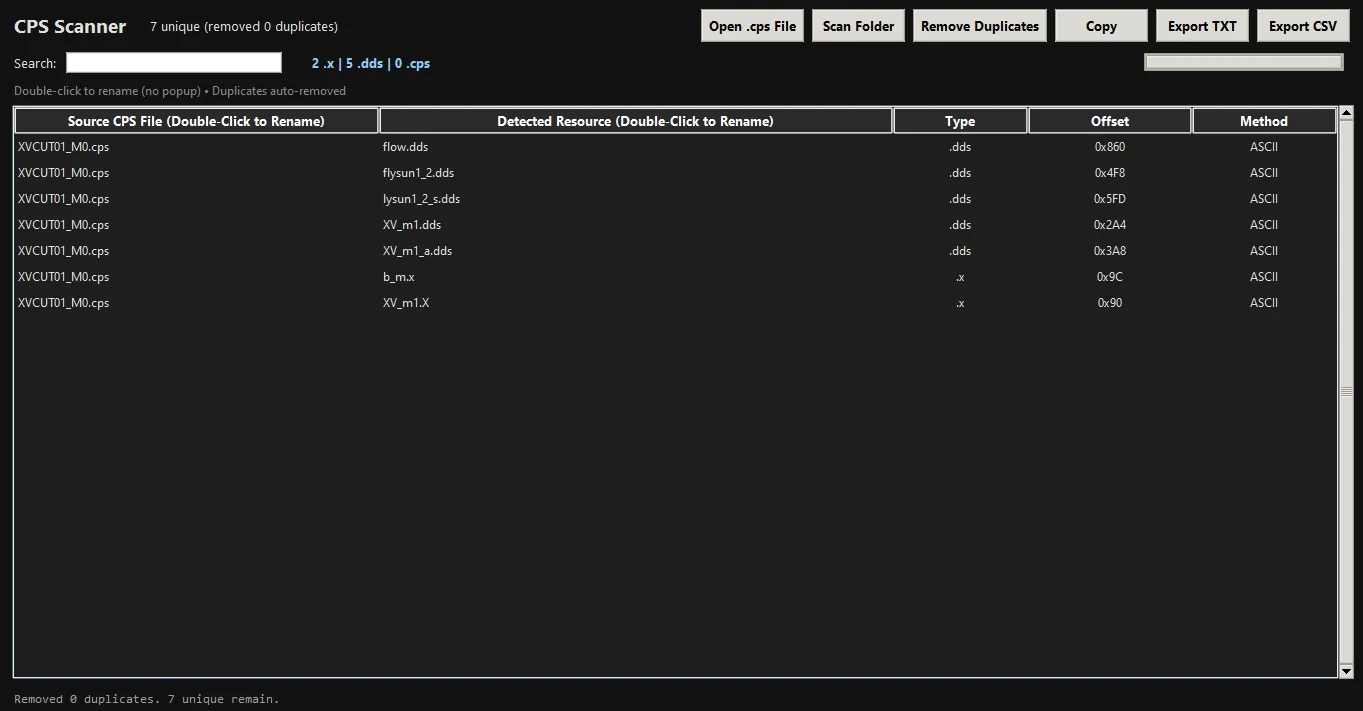Export results with Export TXT
Screen dimensions: 1363x711
pos(1202,26)
